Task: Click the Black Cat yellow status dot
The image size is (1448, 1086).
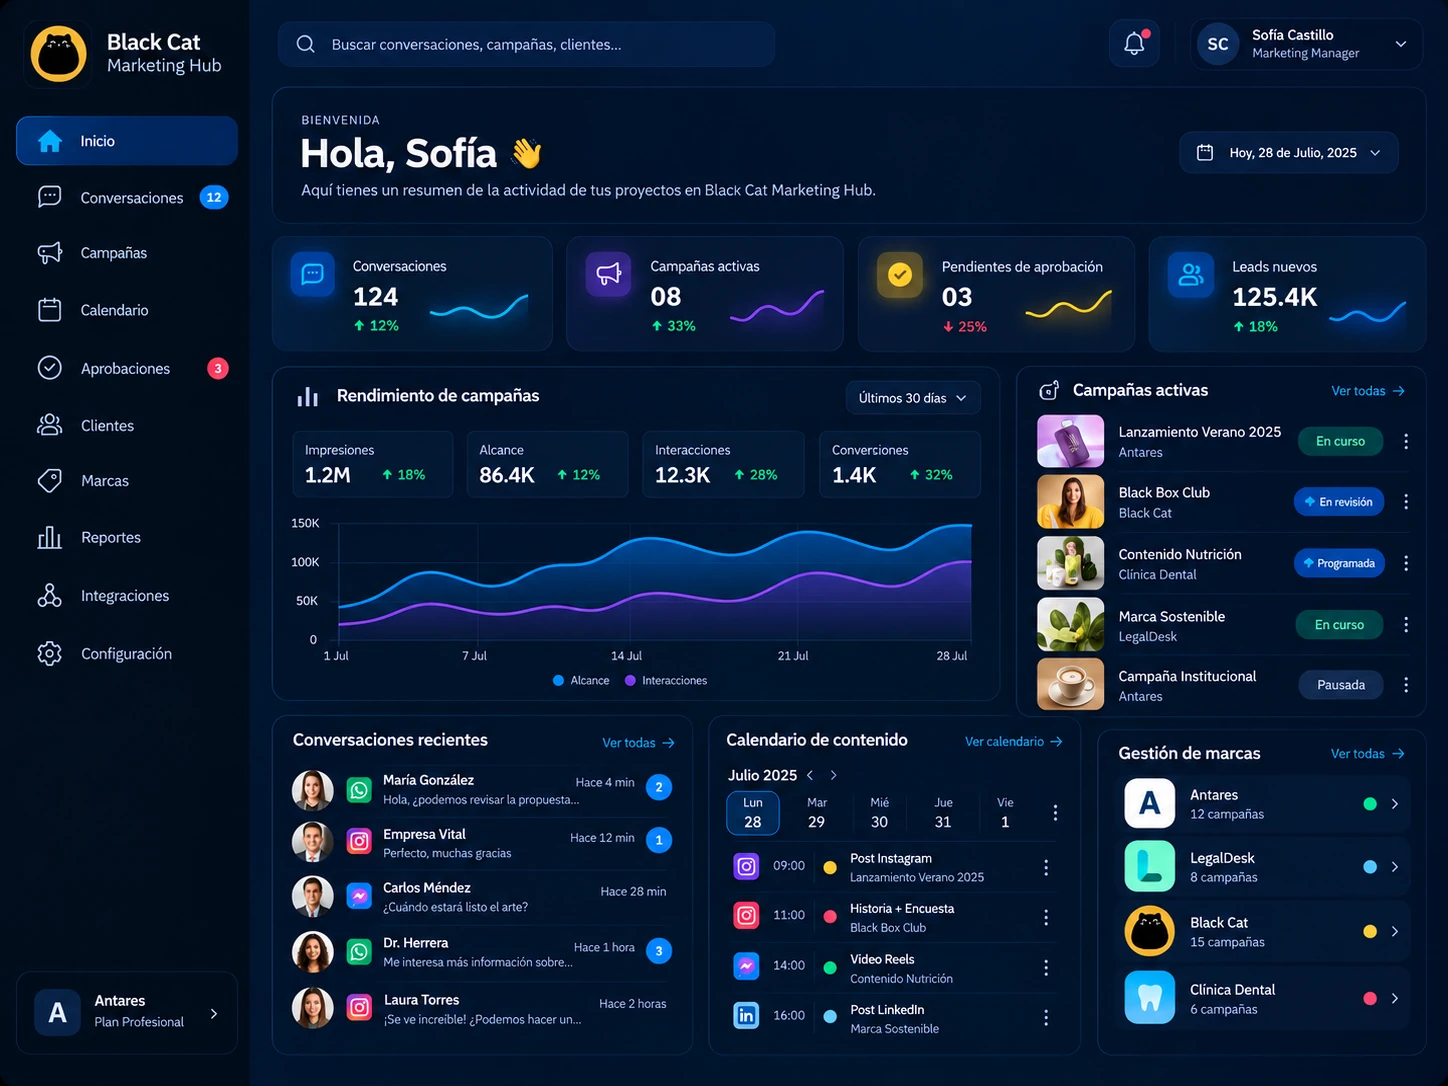Action: click(x=1370, y=931)
